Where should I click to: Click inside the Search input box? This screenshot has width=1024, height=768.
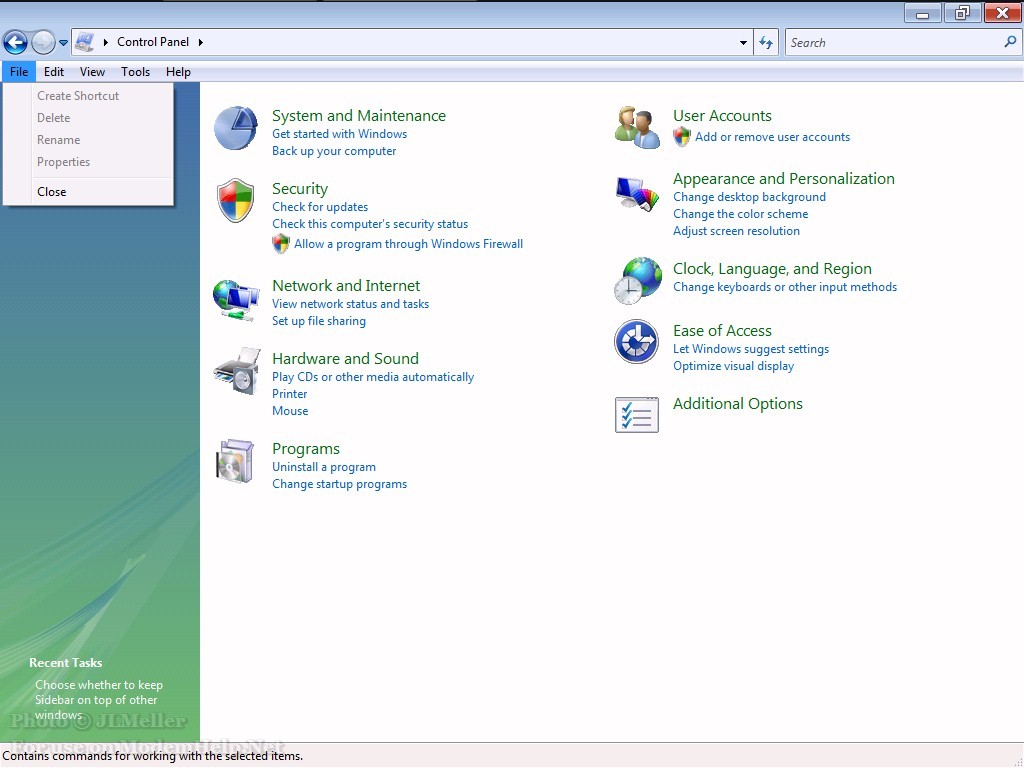(893, 43)
